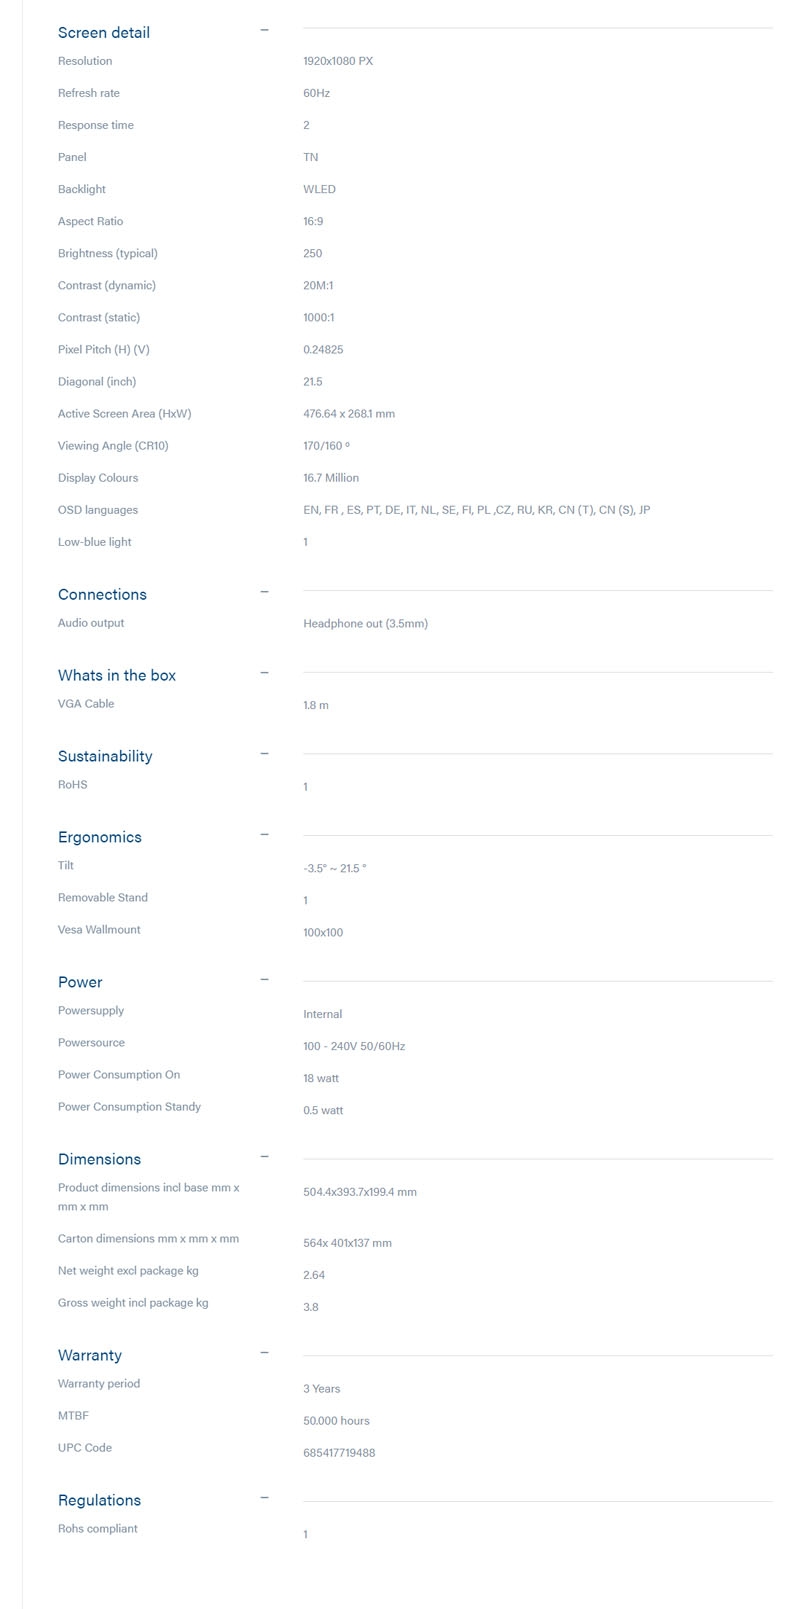Click the minus icon next to Dimensions

pos(264,1157)
